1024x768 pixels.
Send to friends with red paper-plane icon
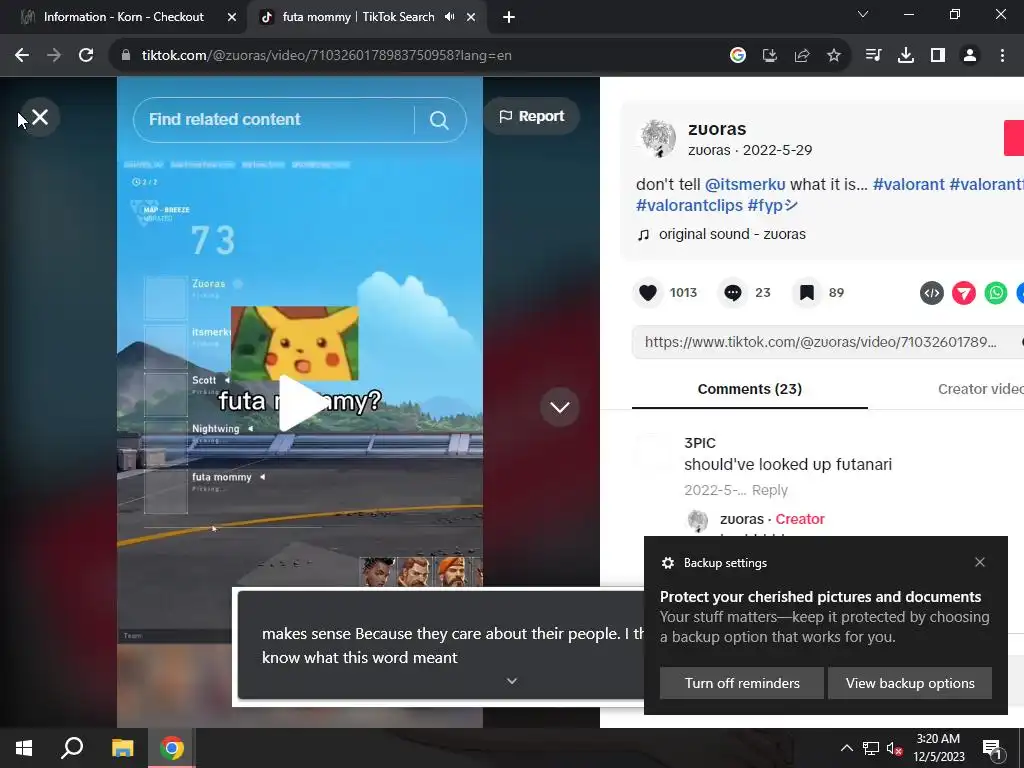pos(964,293)
